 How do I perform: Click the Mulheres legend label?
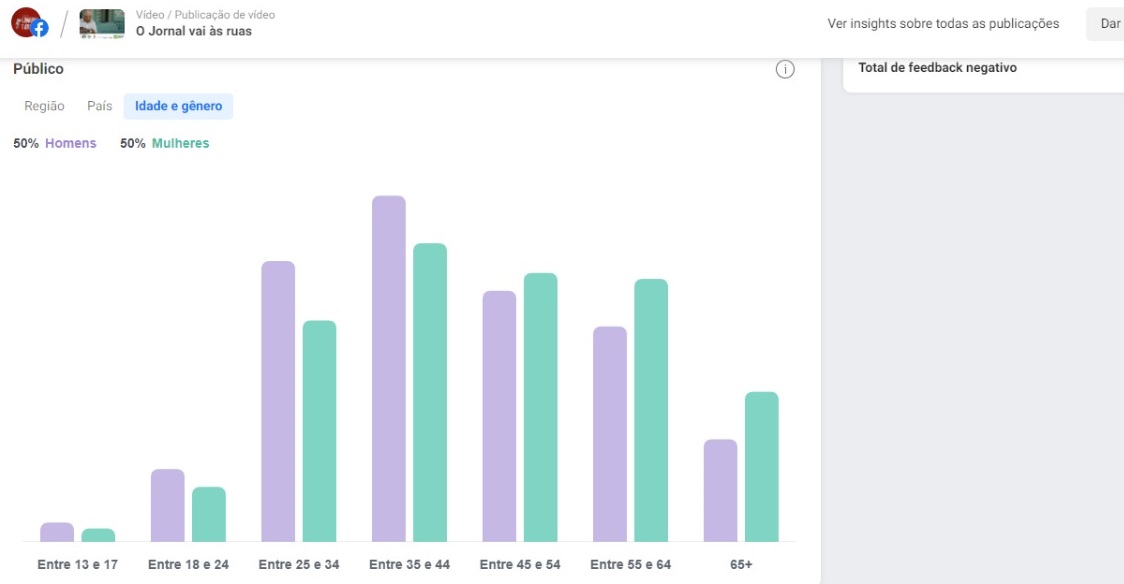point(180,143)
